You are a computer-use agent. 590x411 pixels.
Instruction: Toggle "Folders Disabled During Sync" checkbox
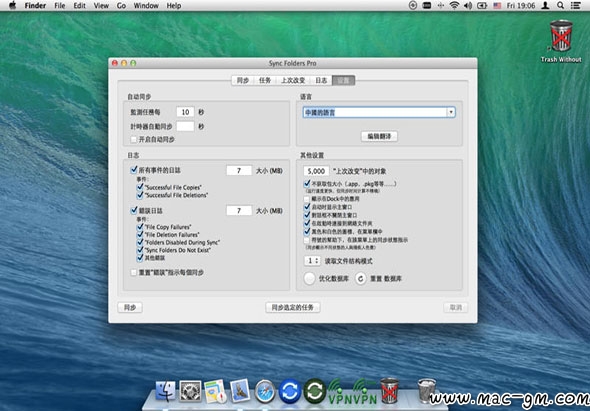pyautogui.click(x=140, y=242)
